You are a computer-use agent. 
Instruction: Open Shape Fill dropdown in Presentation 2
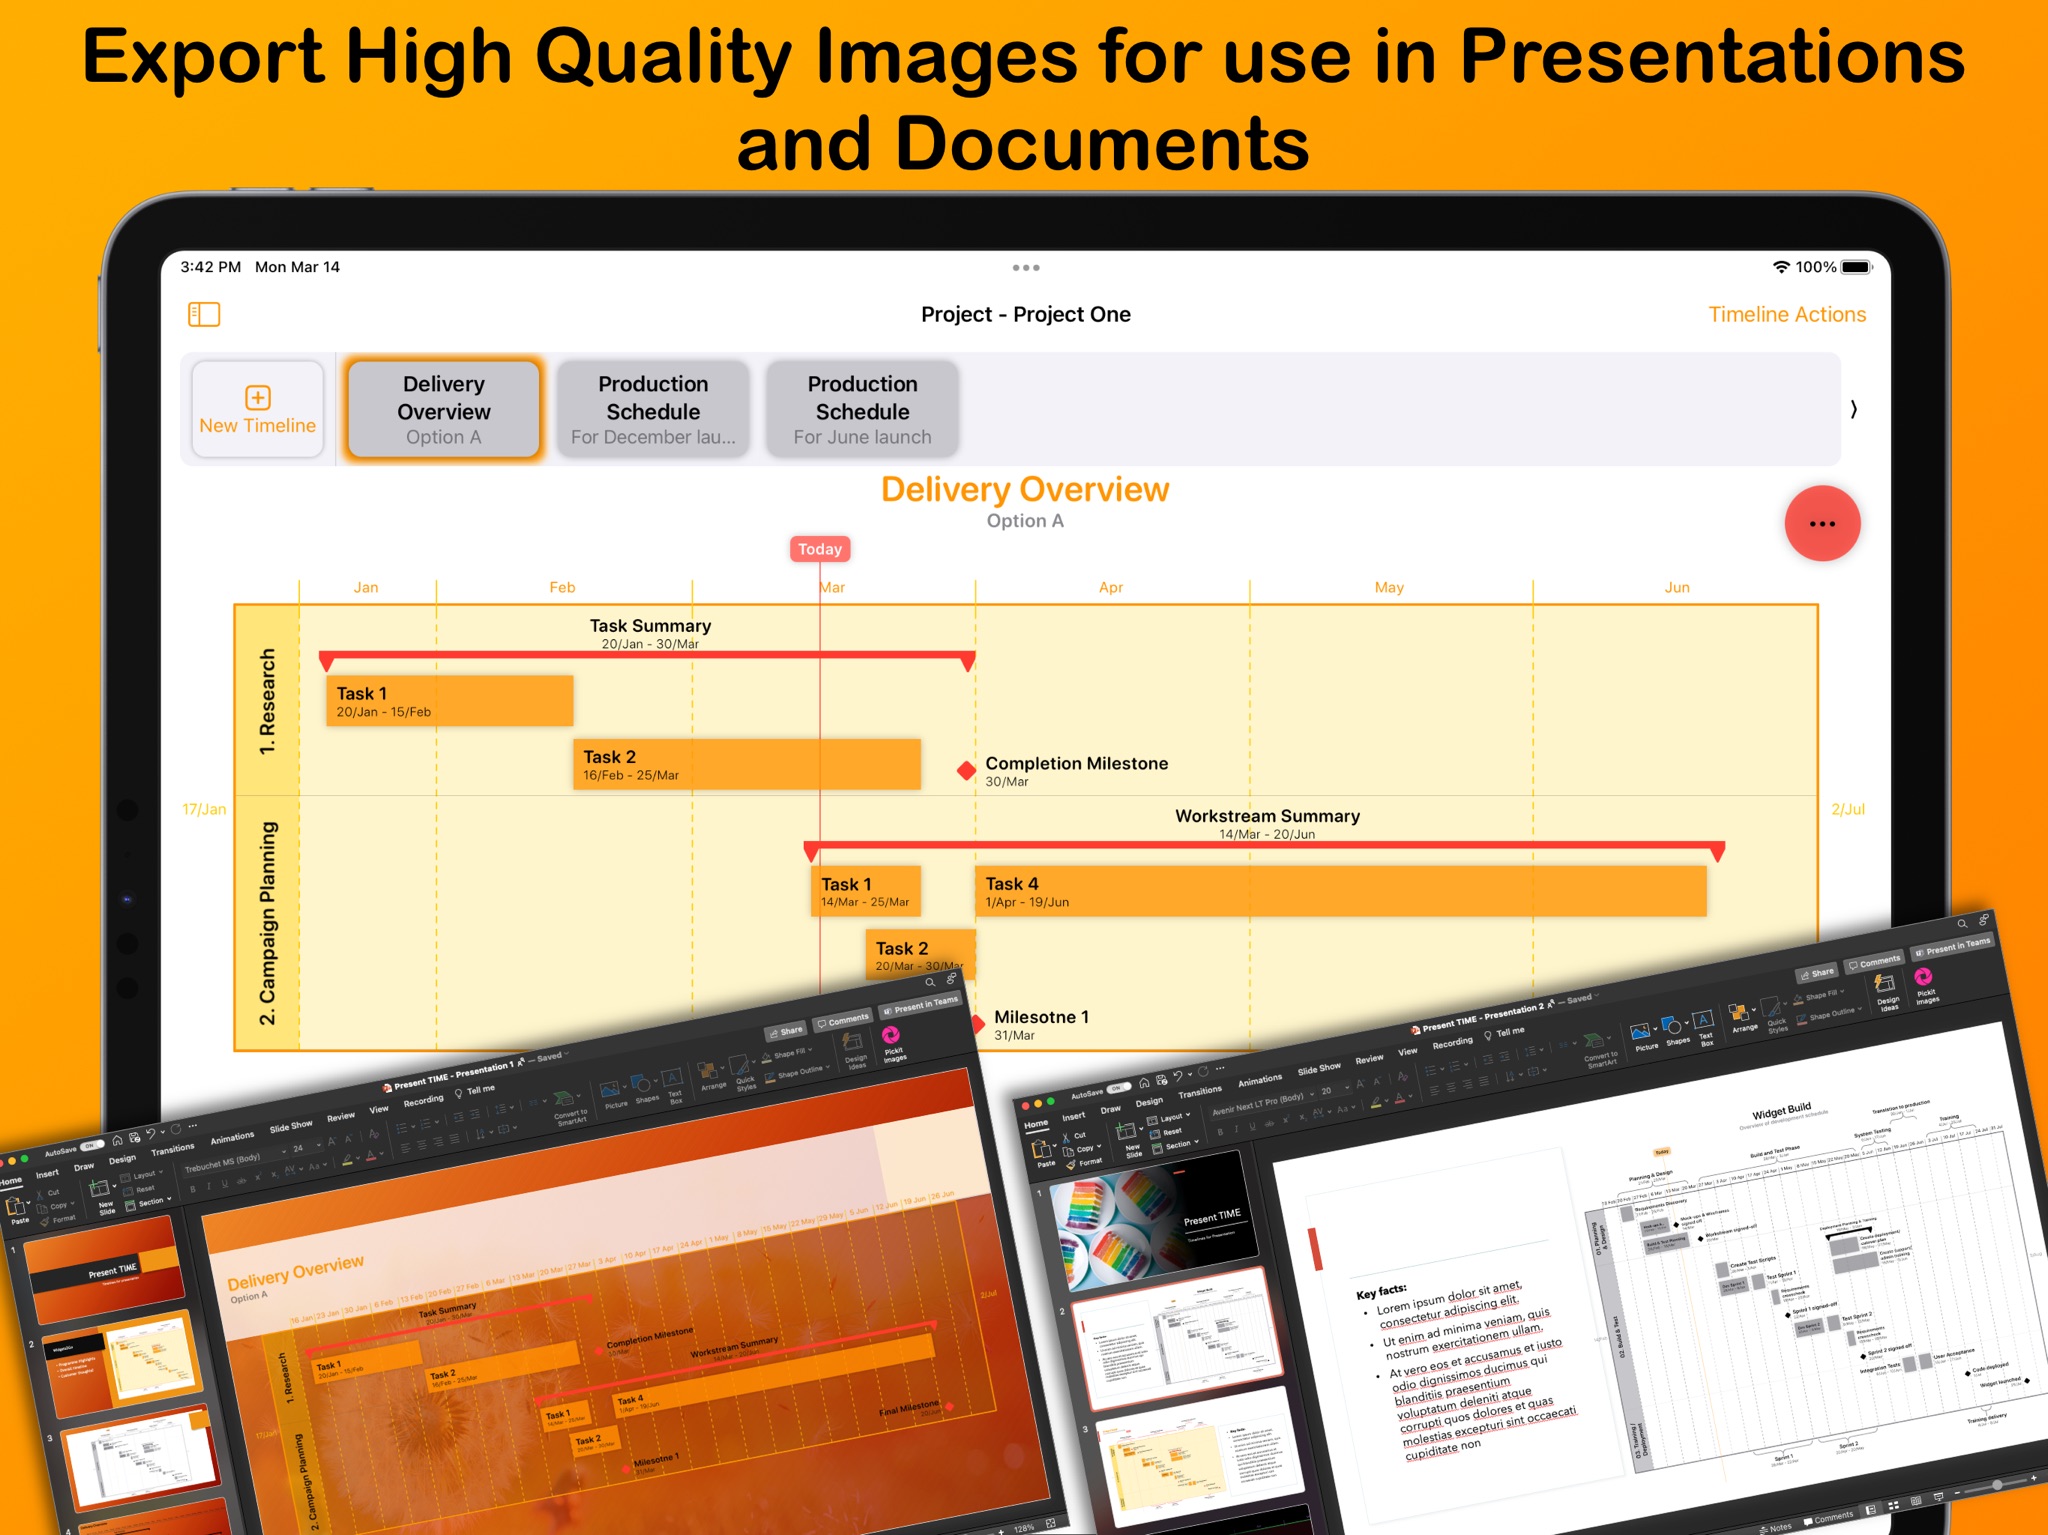pos(1820,996)
